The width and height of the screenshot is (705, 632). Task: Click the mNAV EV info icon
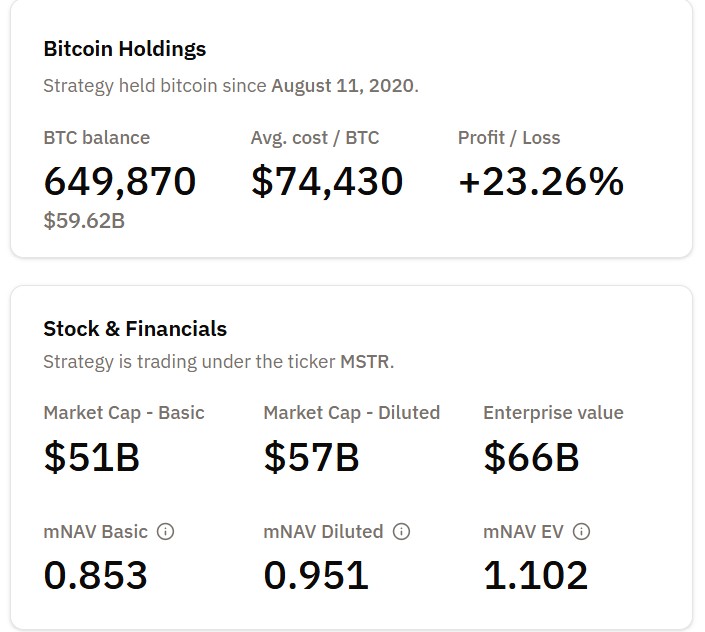point(581,532)
